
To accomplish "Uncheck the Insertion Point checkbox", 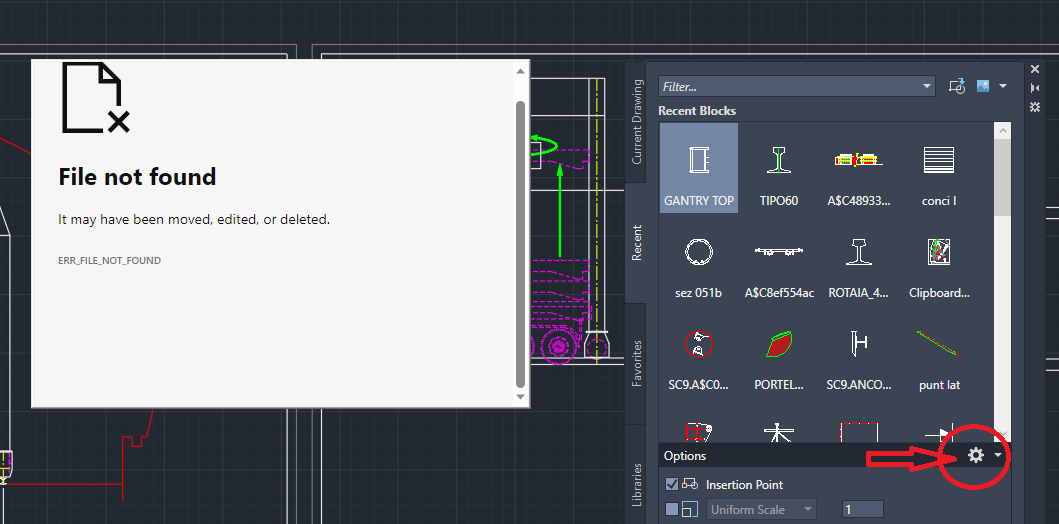I will tap(672, 485).
